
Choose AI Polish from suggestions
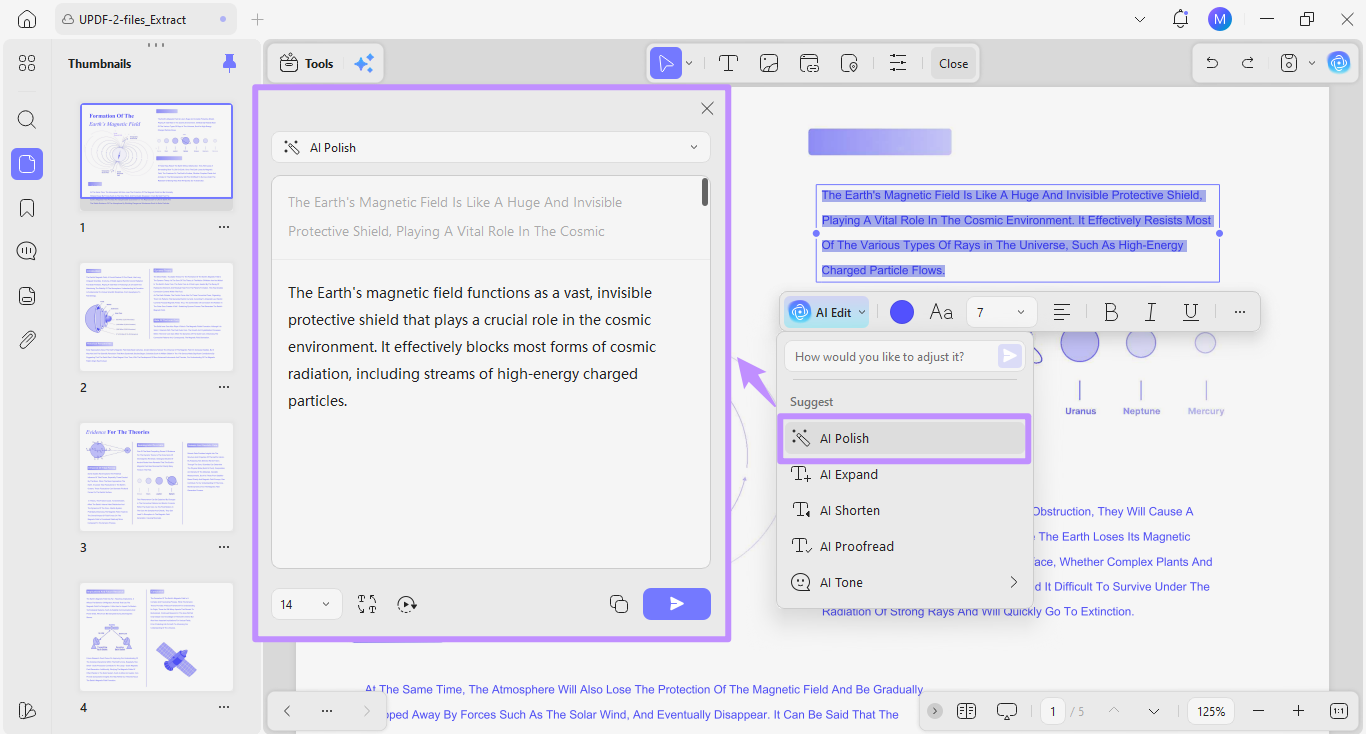coord(905,438)
